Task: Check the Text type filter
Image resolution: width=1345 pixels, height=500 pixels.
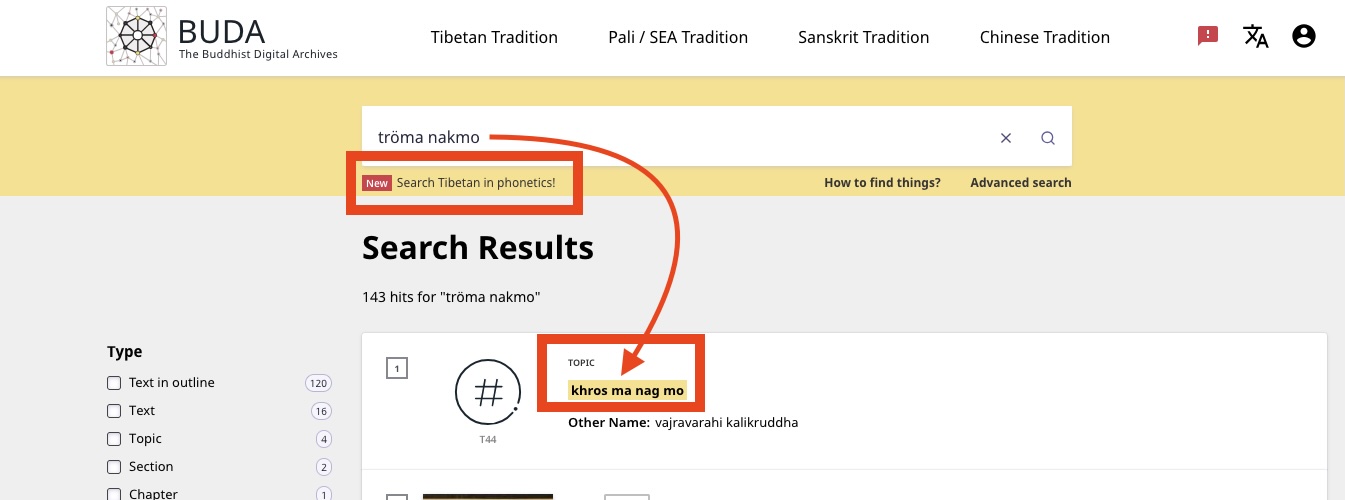Action: (114, 411)
